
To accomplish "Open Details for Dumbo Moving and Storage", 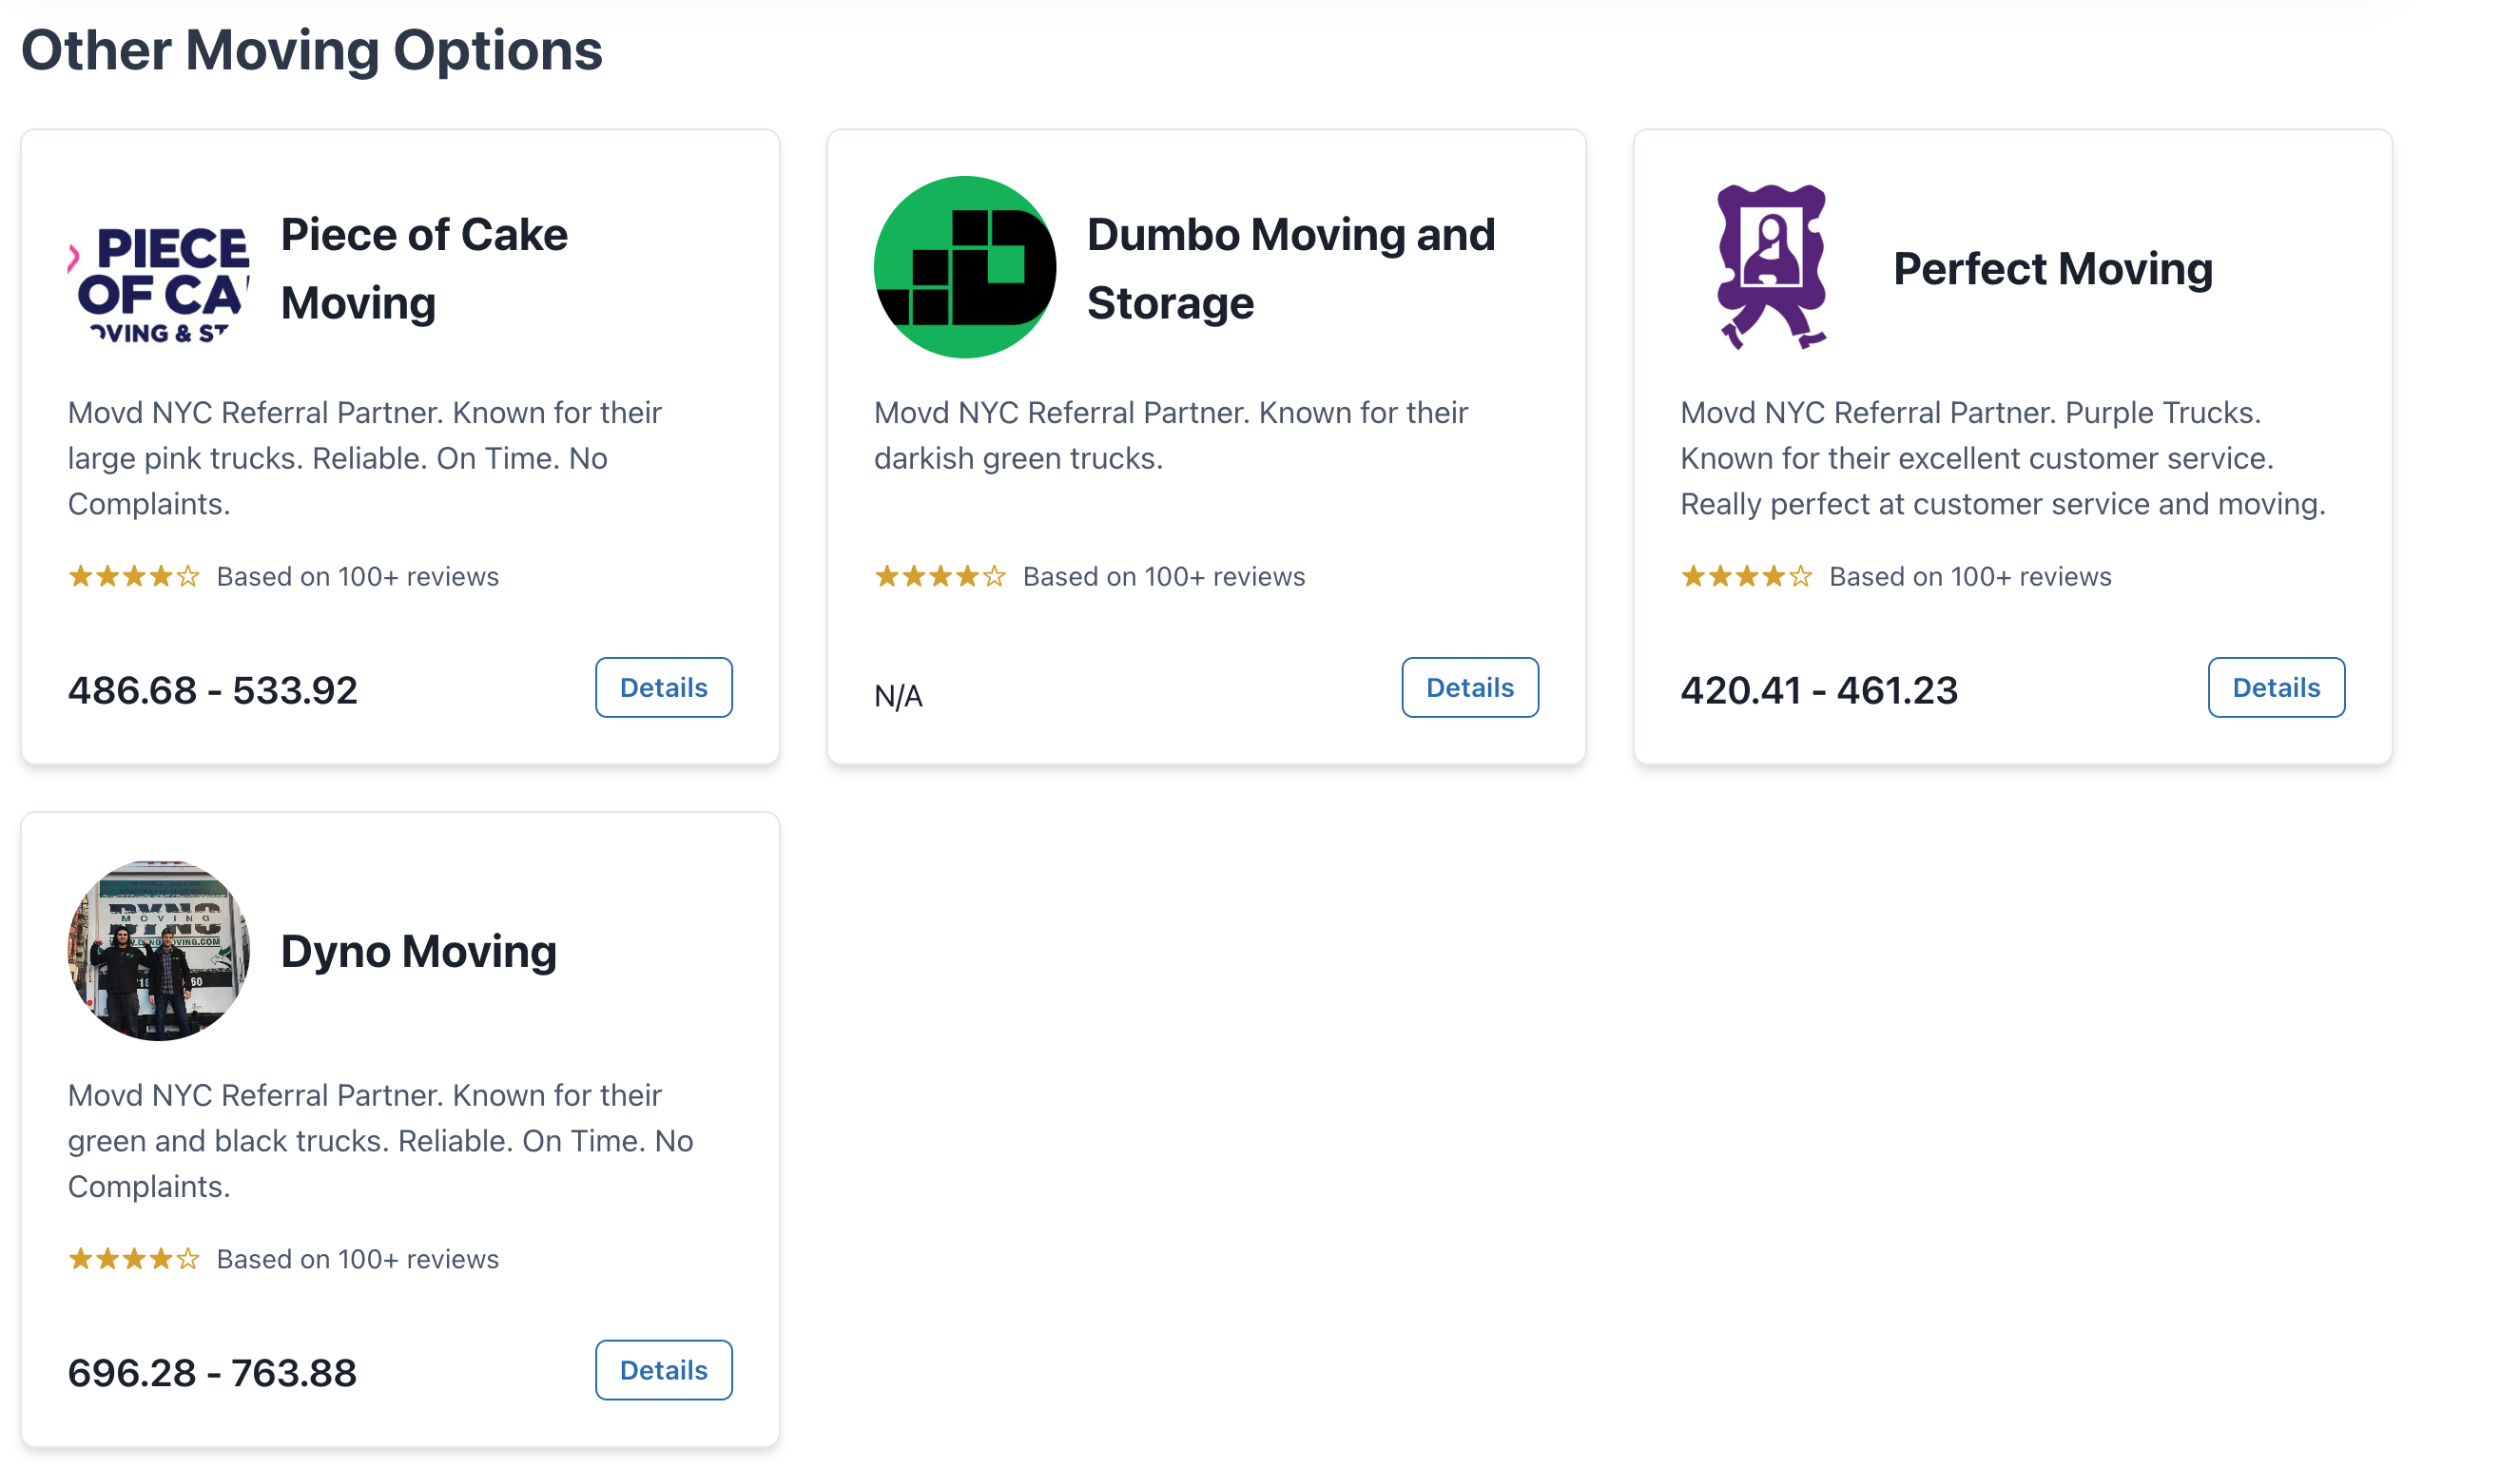I will 1469,688.
